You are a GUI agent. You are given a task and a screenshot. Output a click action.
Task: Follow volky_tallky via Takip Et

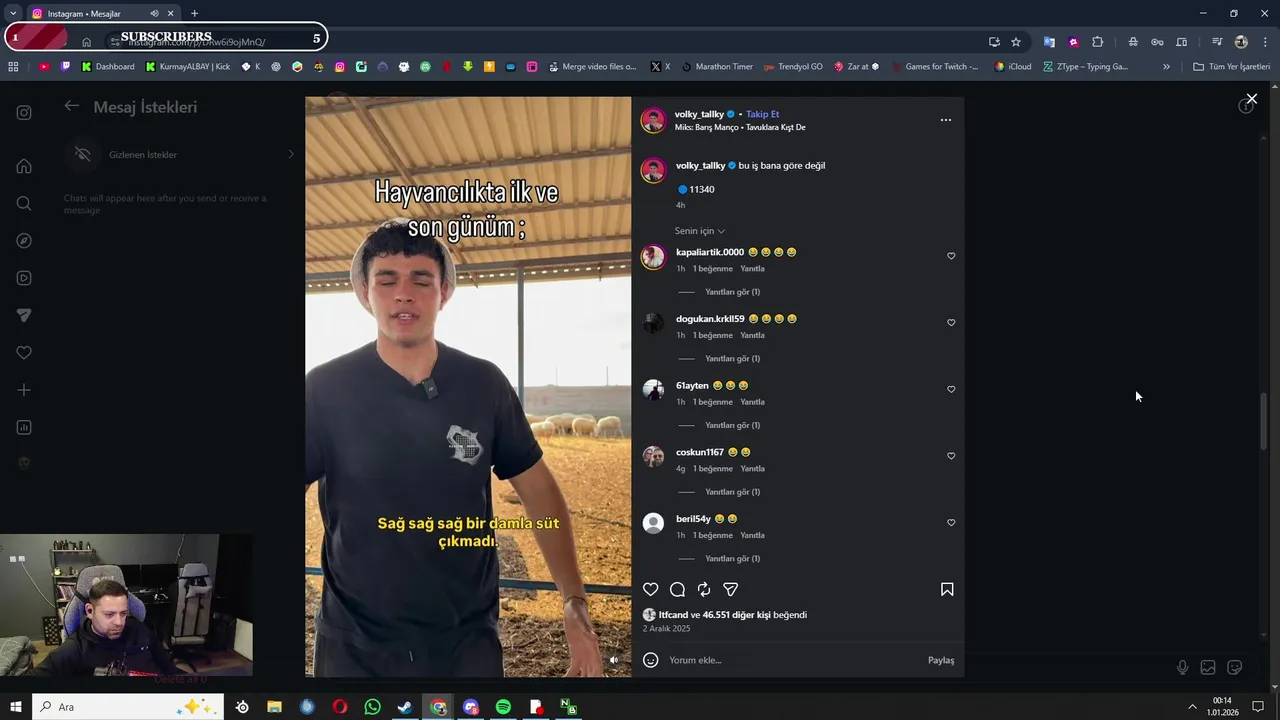click(x=762, y=114)
